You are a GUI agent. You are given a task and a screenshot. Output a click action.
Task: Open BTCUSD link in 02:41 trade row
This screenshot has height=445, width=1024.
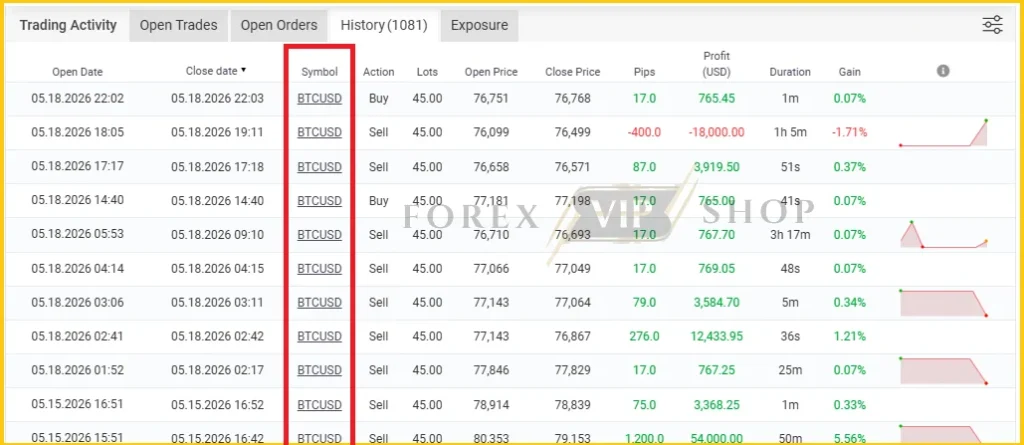point(319,337)
